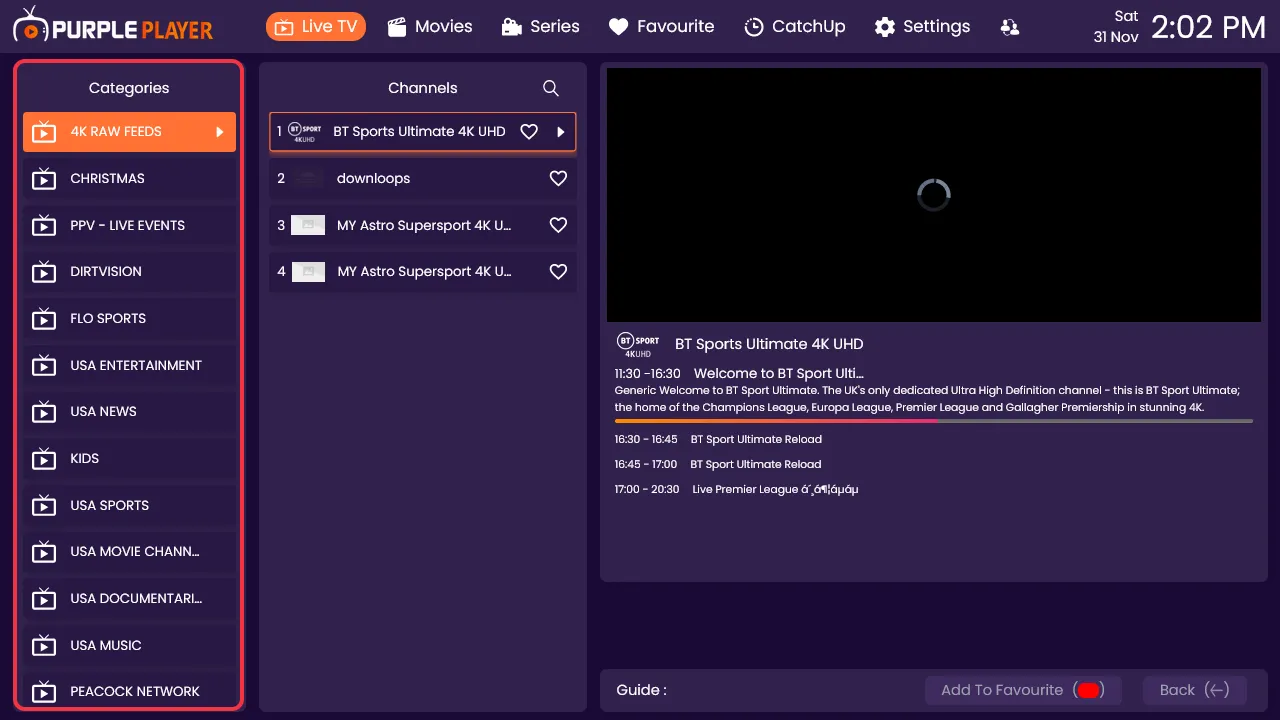The width and height of the screenshot is (1280, 720).
Task: Go to the Series section
Action: click(540, 27)
